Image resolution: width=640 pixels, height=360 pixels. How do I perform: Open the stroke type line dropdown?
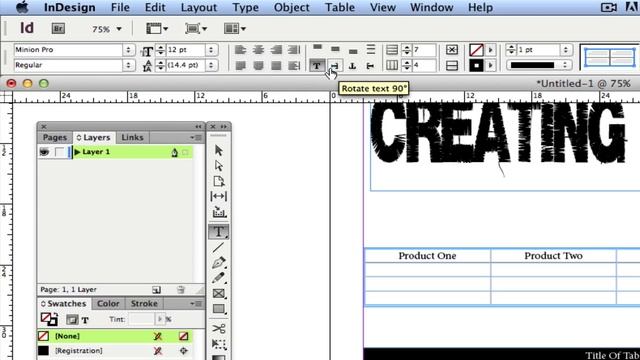[x=565, y=65]
